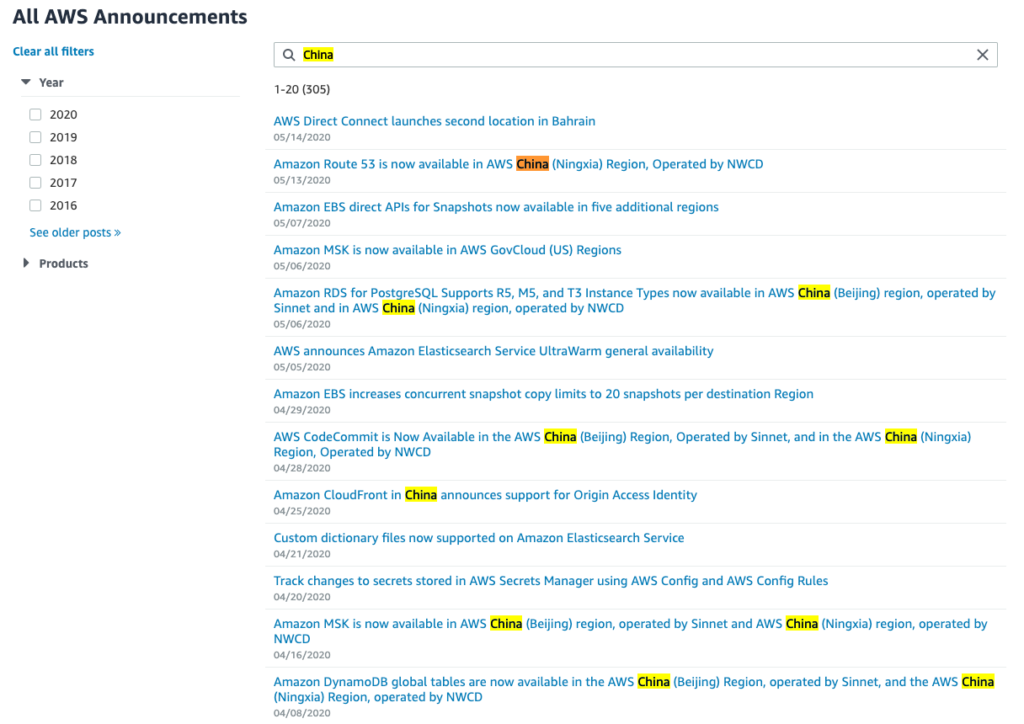Check the 2020 year filter

[x=36, y=115]
